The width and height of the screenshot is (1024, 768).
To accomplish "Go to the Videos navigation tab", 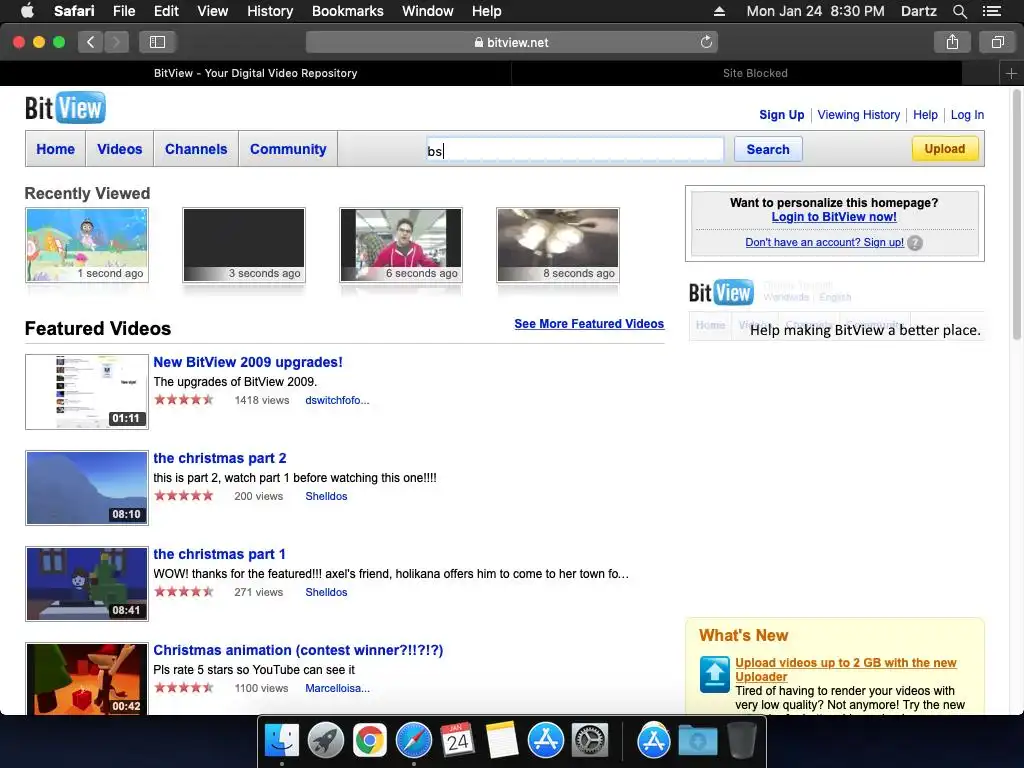I will [x=120, y=149].
